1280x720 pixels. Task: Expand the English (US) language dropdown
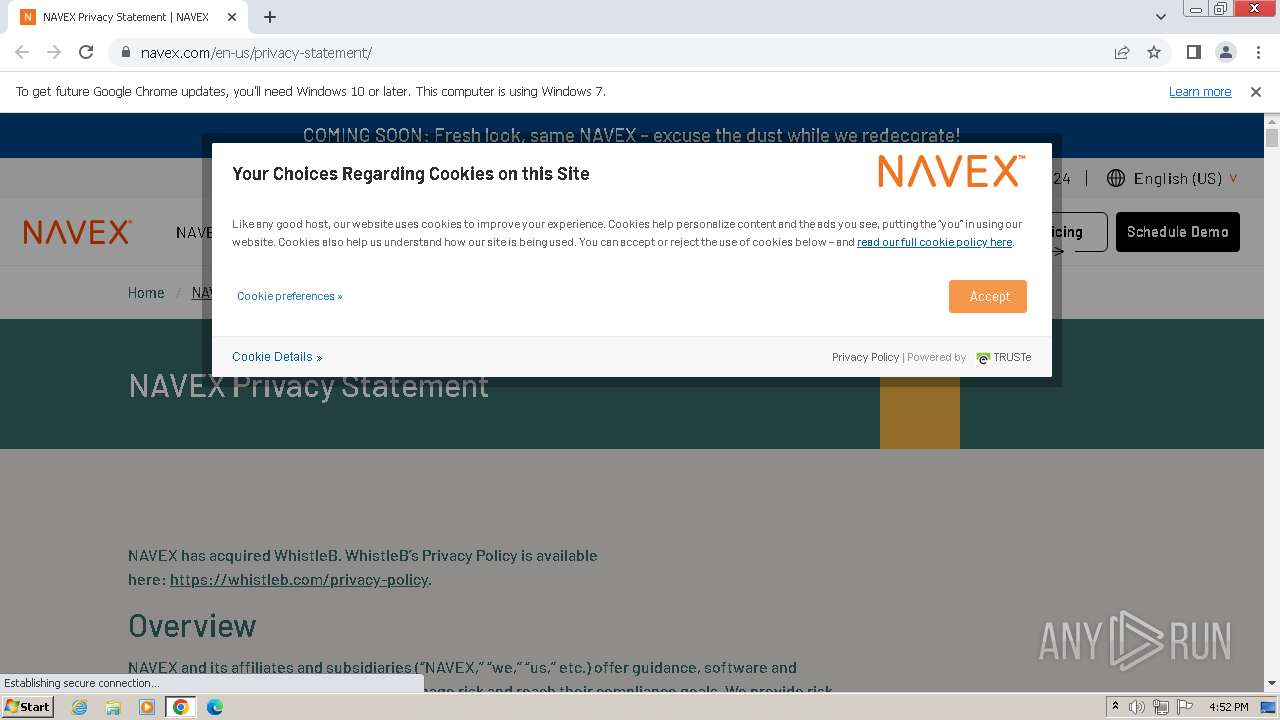click(1185, 178)
